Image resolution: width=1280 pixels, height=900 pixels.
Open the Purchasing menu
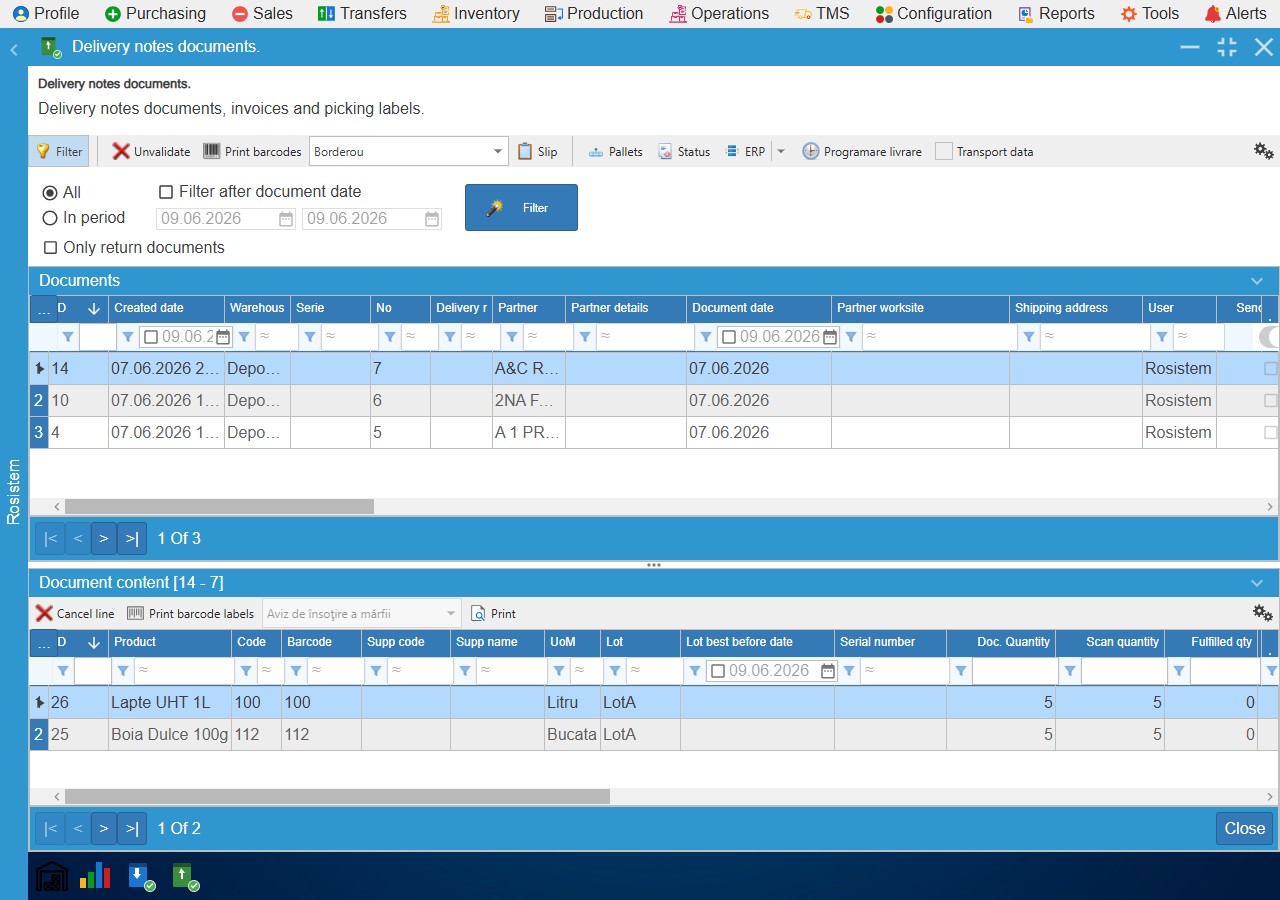[155, 14]
